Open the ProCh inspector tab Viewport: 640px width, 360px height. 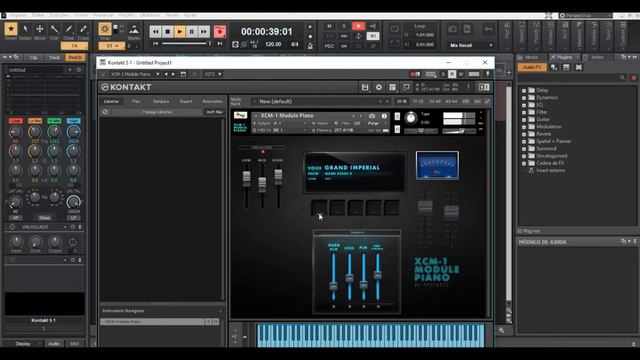[x=75, y=58]
